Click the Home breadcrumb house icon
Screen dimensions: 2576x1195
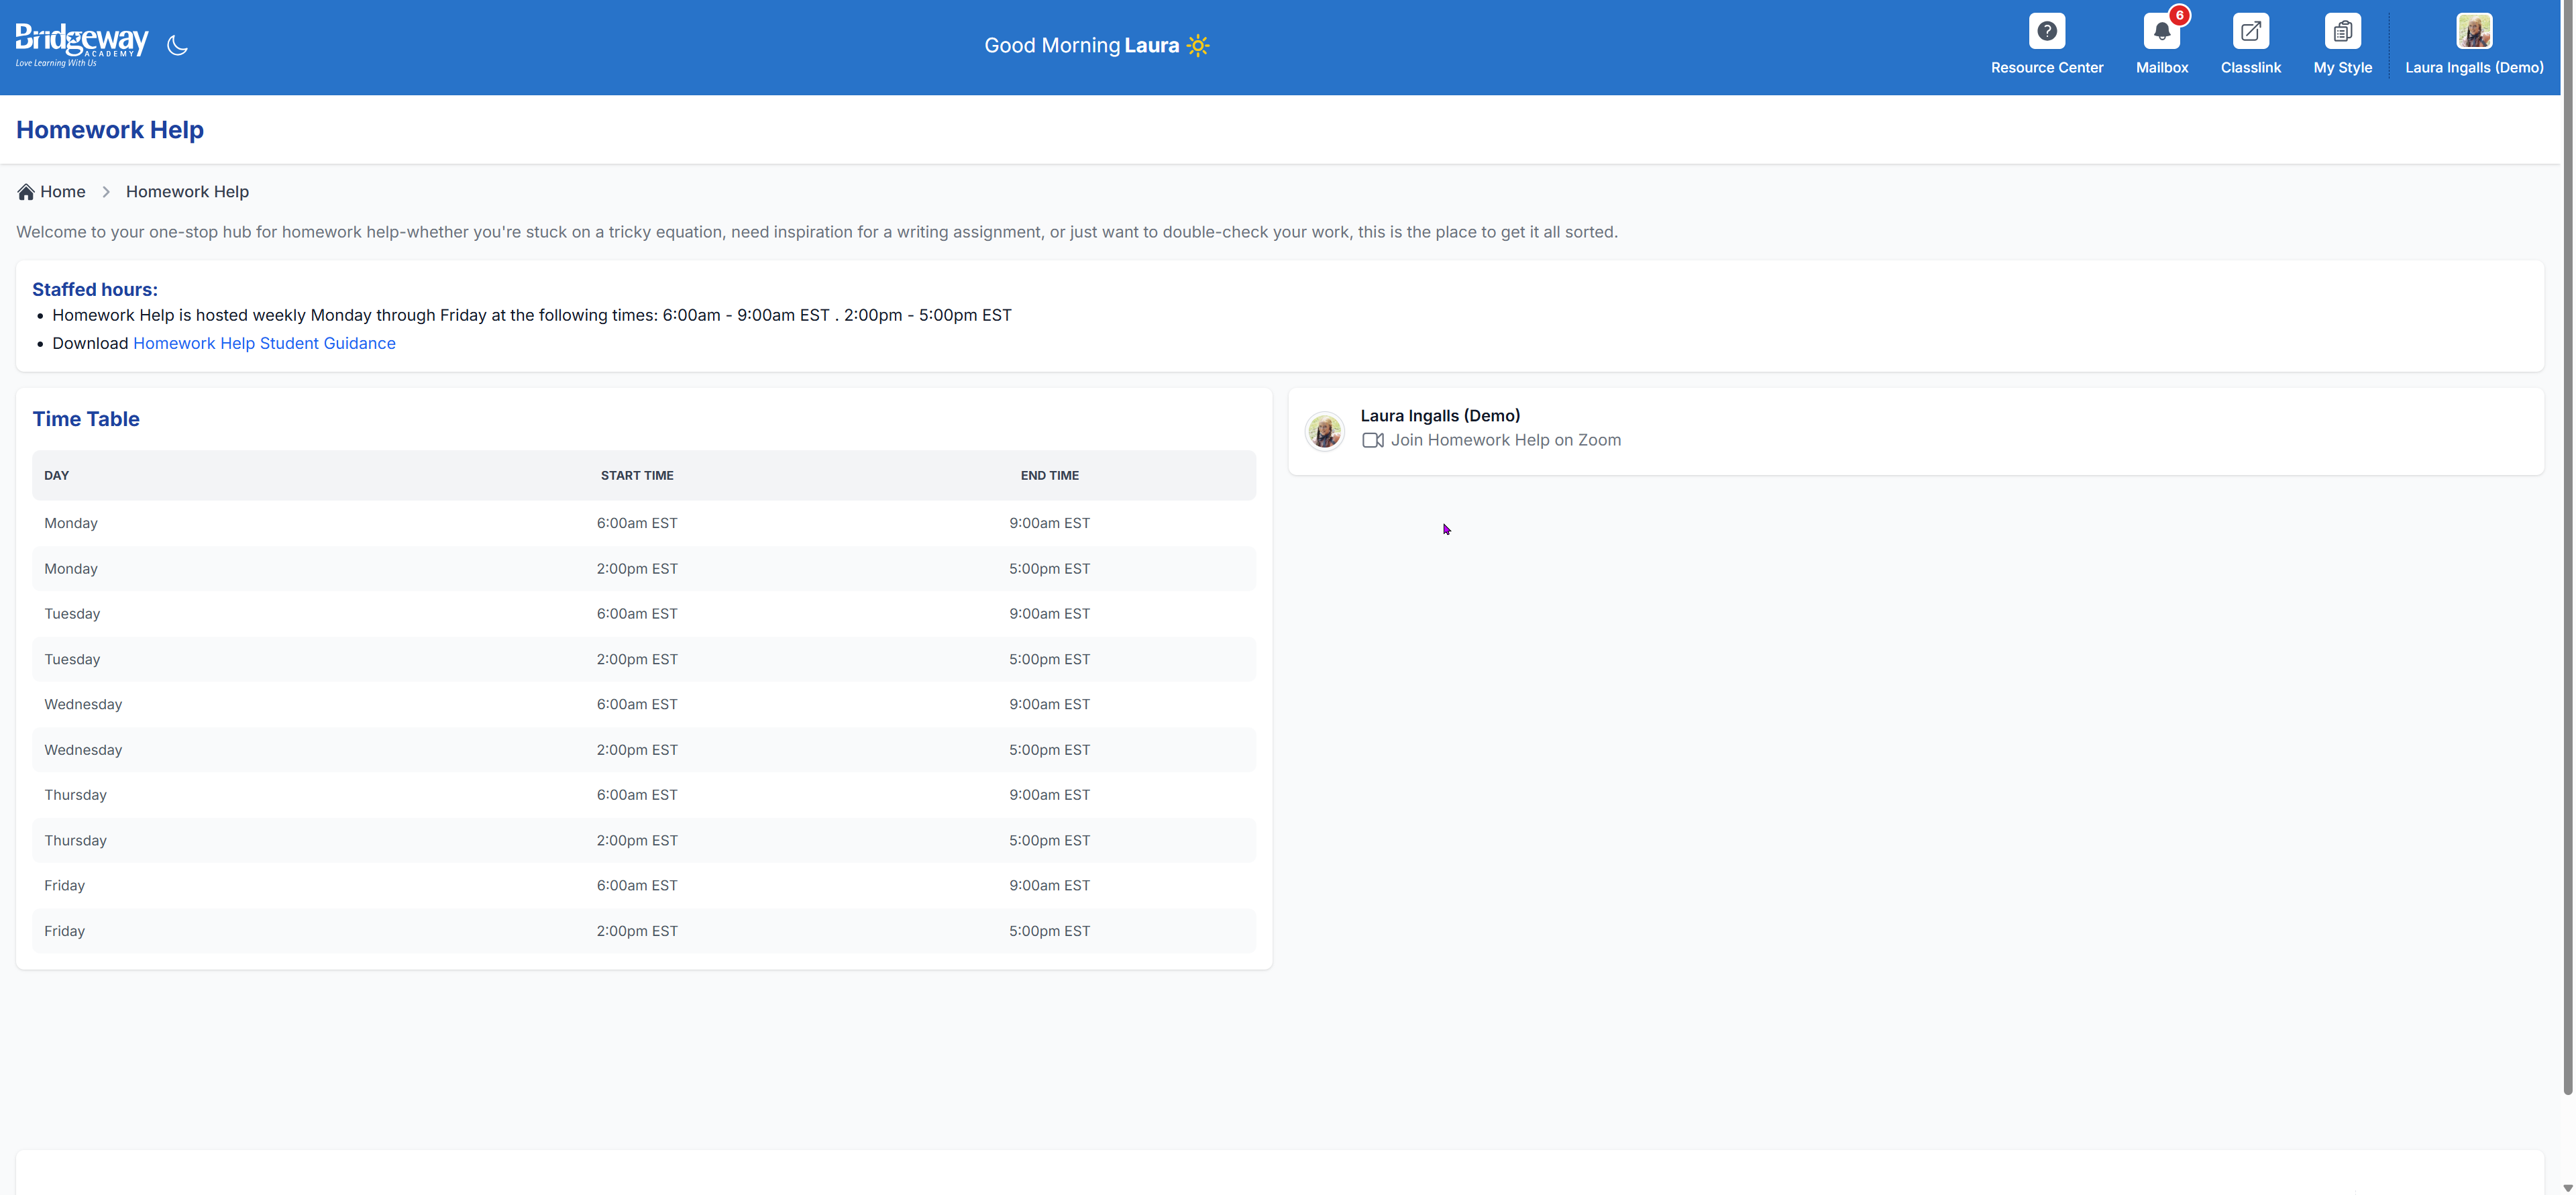[x=26, y=192]
